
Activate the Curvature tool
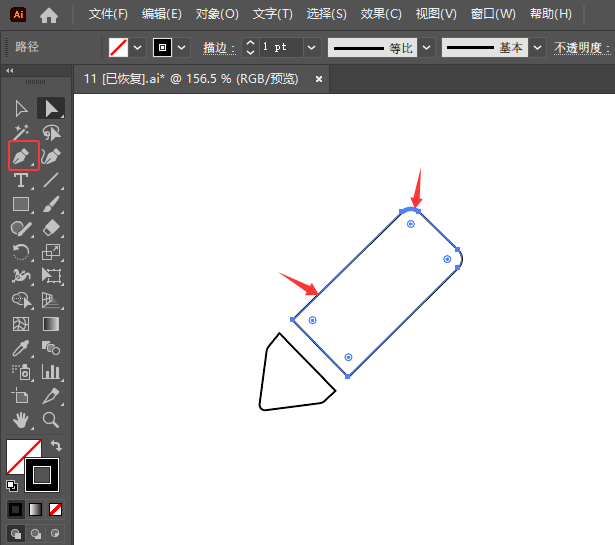click(51, 156)
